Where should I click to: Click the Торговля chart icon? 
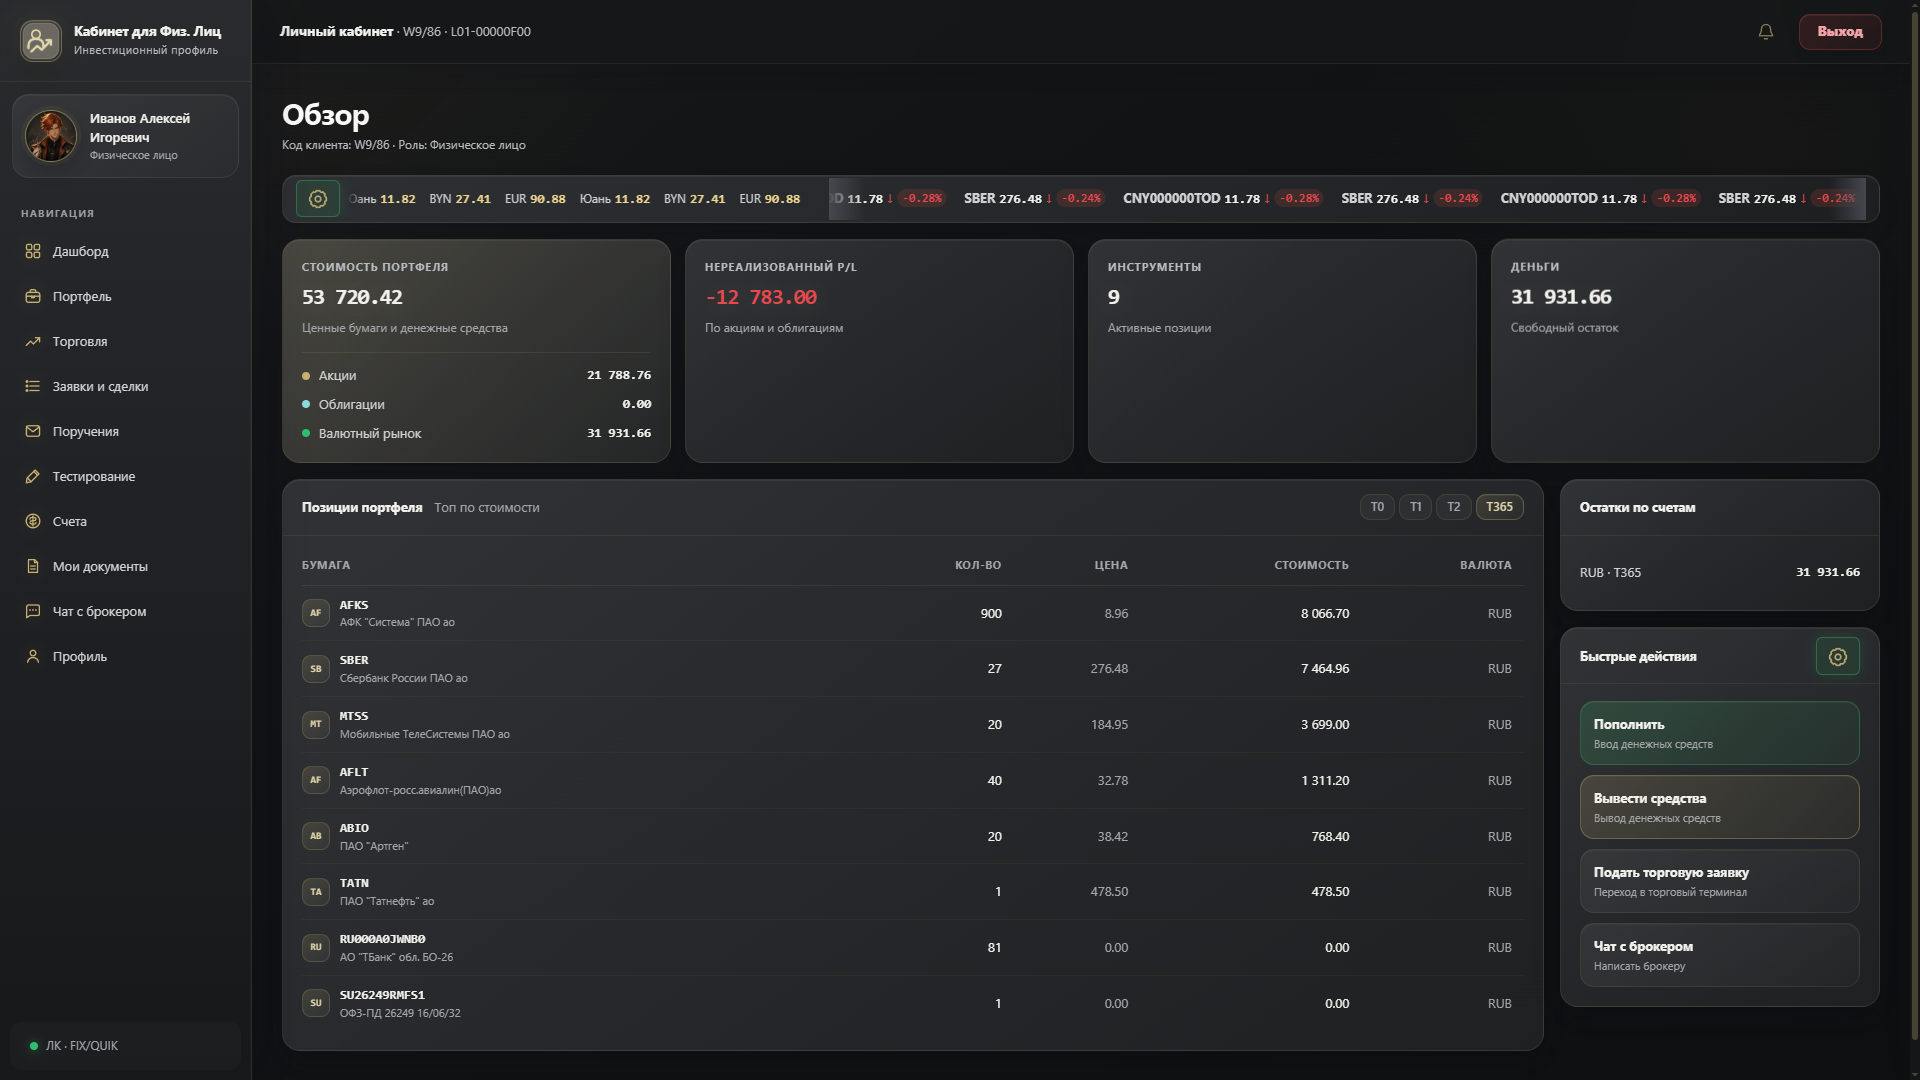pyautogui.click(x=33, y=341)
